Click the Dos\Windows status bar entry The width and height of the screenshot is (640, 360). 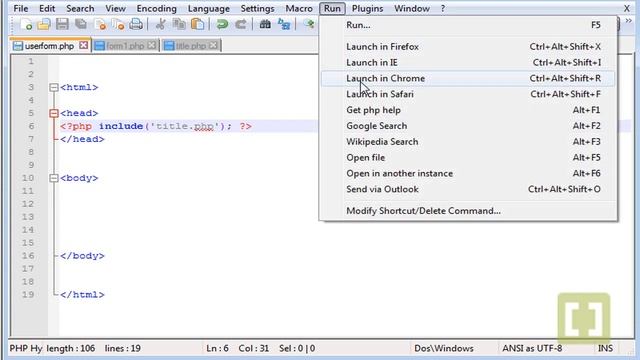coord(444,349)
